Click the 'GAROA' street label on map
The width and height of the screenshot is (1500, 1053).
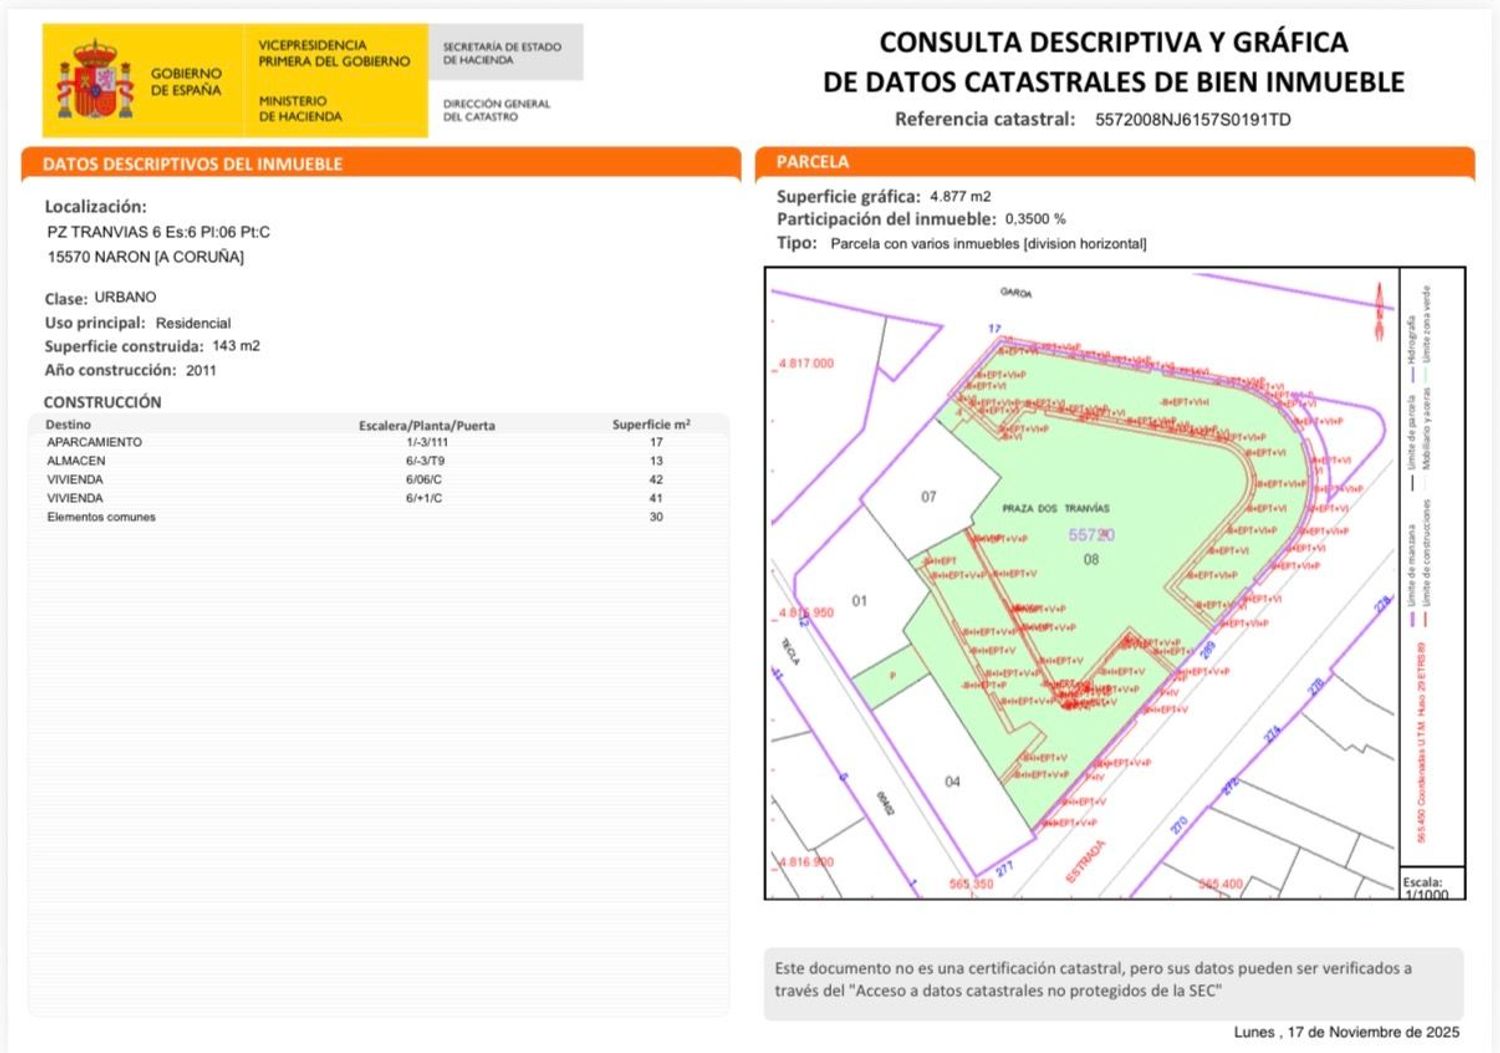(x=1016, y=293)
